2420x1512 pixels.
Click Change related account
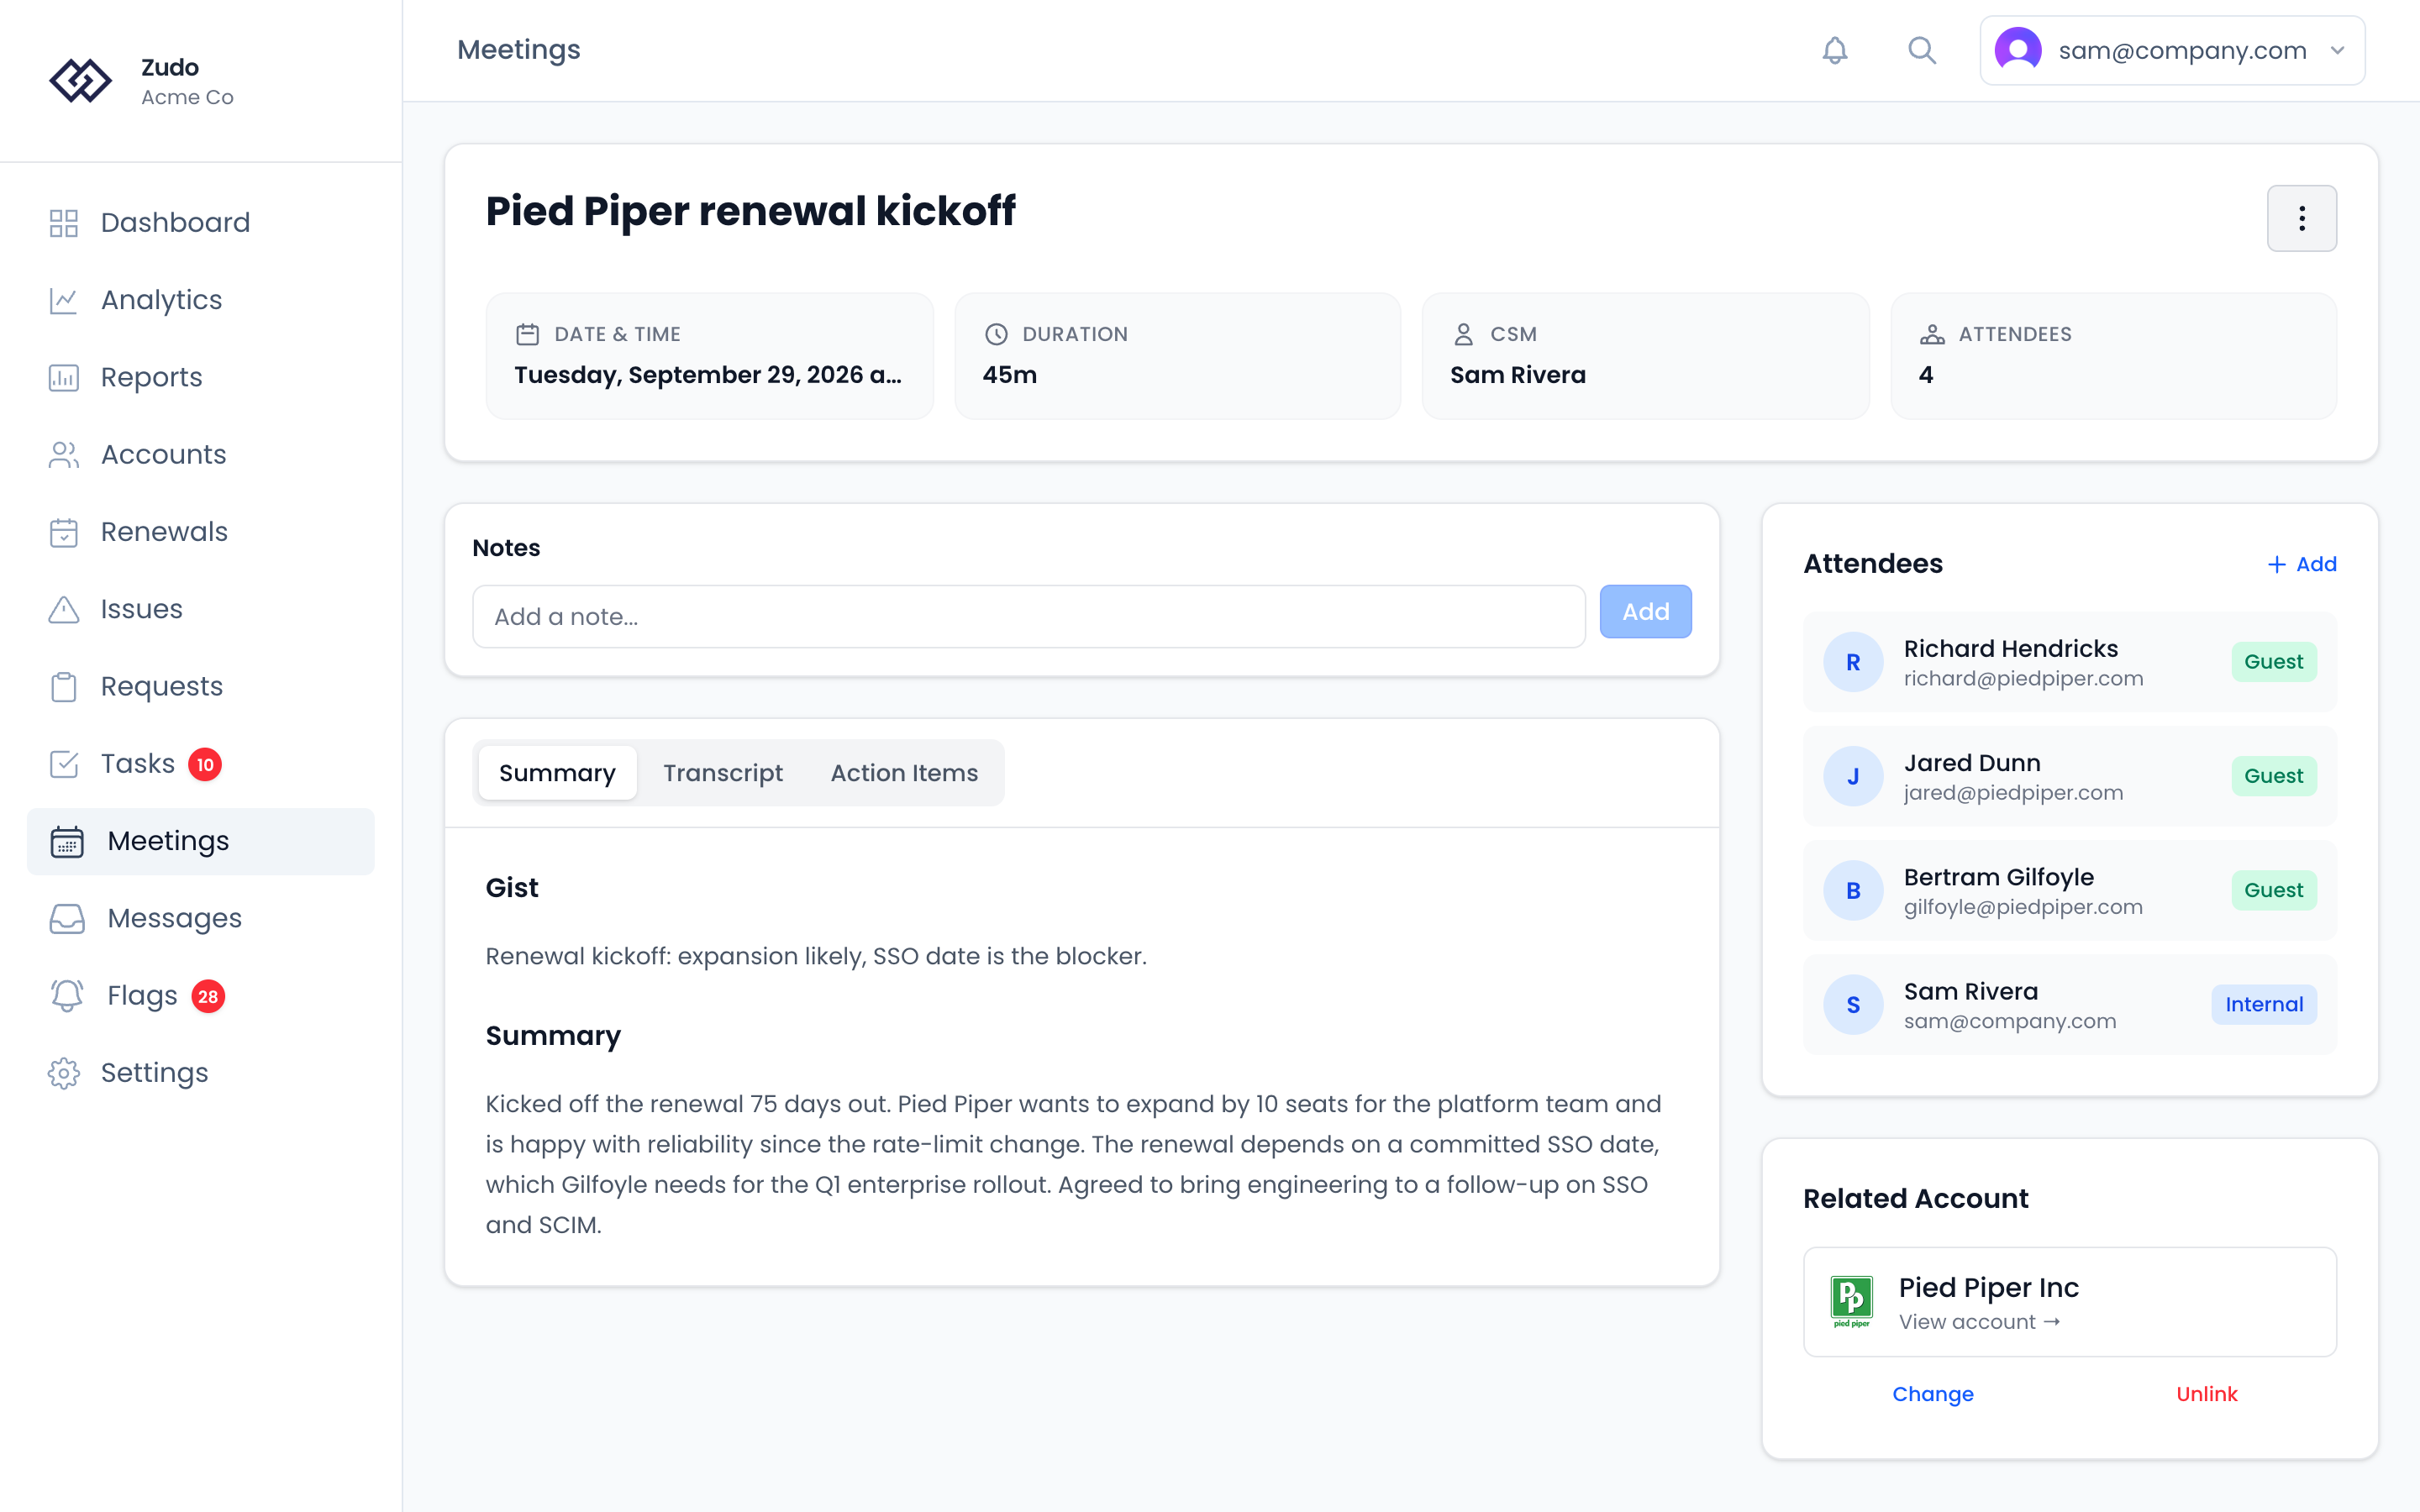pyautogui.click(x=1932, y=1394)
